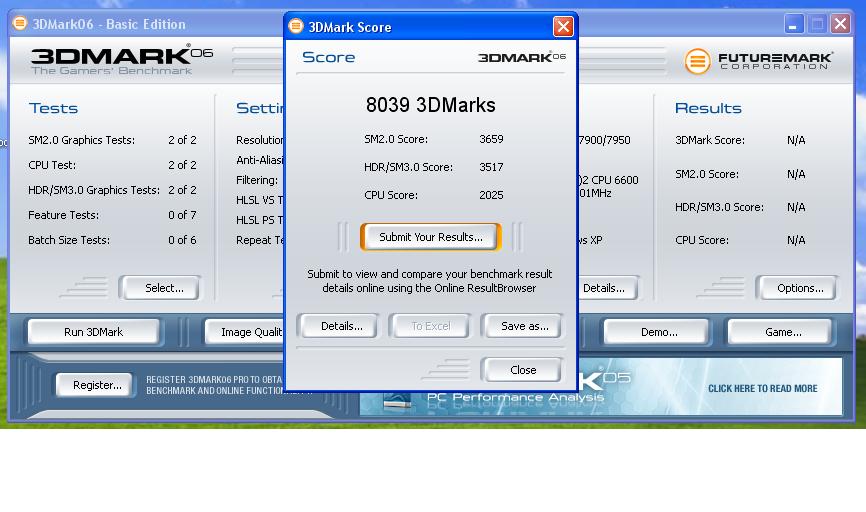
Task: Click the 8039 3DMarks score text
Action: (431, 105)
